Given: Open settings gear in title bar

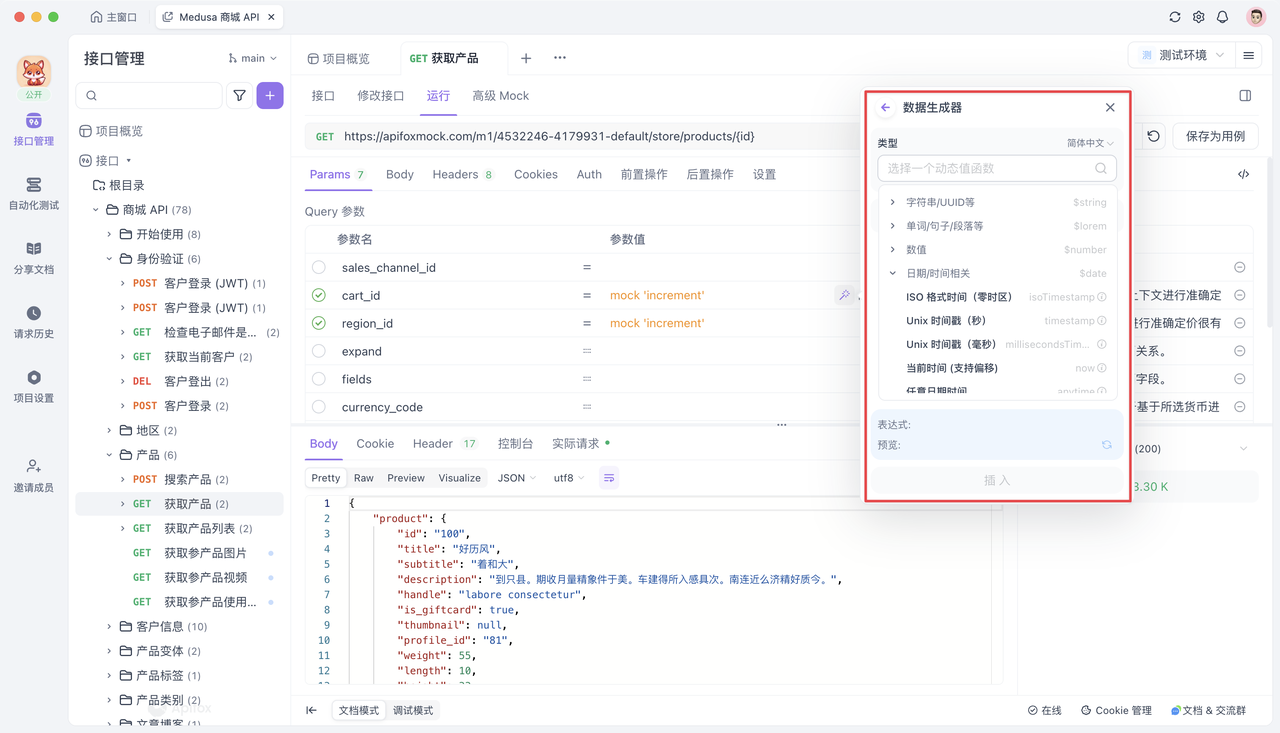Looking at the screenshot, I should point(1199,17).
